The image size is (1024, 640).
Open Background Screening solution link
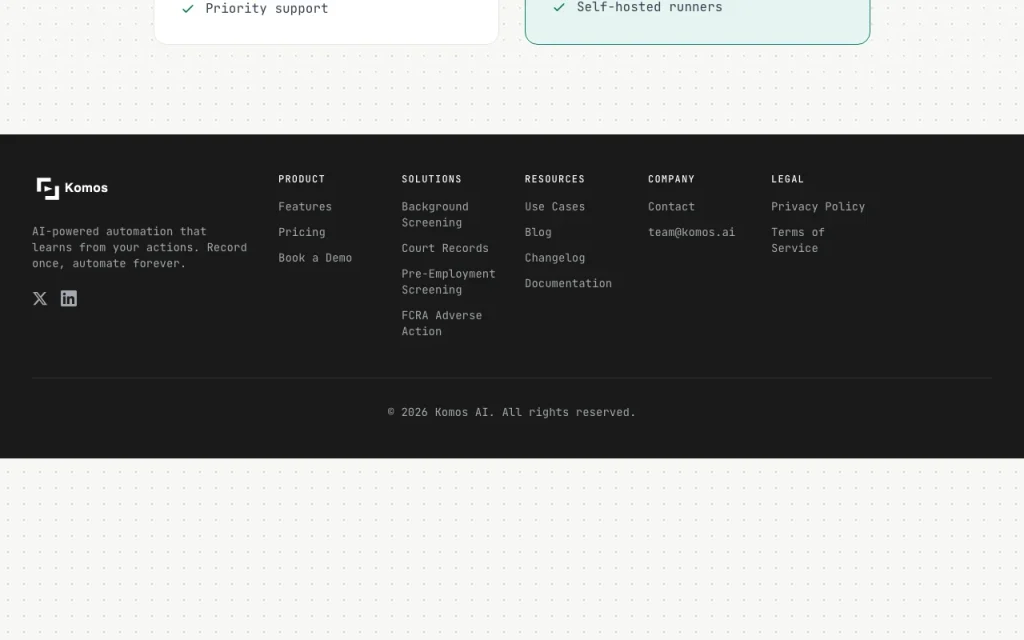(x=435, y=214)
